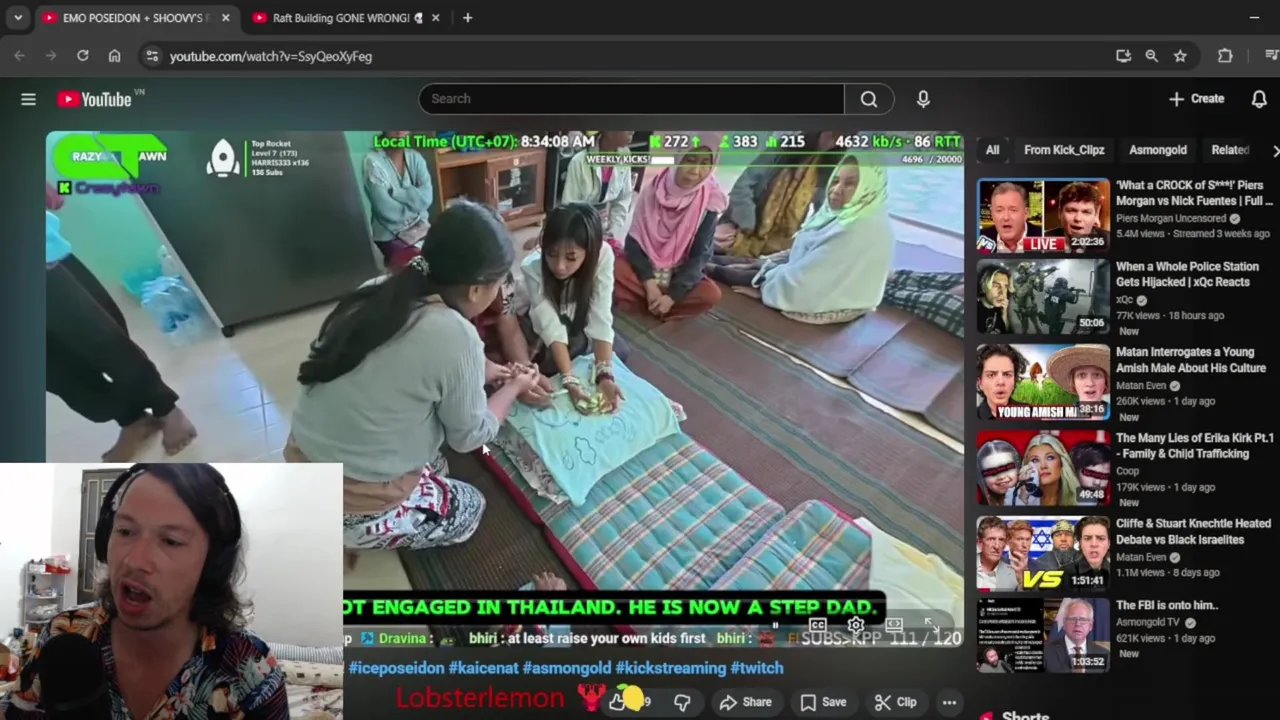Share the video
The image size is (1280, 720).
[746, 702]
